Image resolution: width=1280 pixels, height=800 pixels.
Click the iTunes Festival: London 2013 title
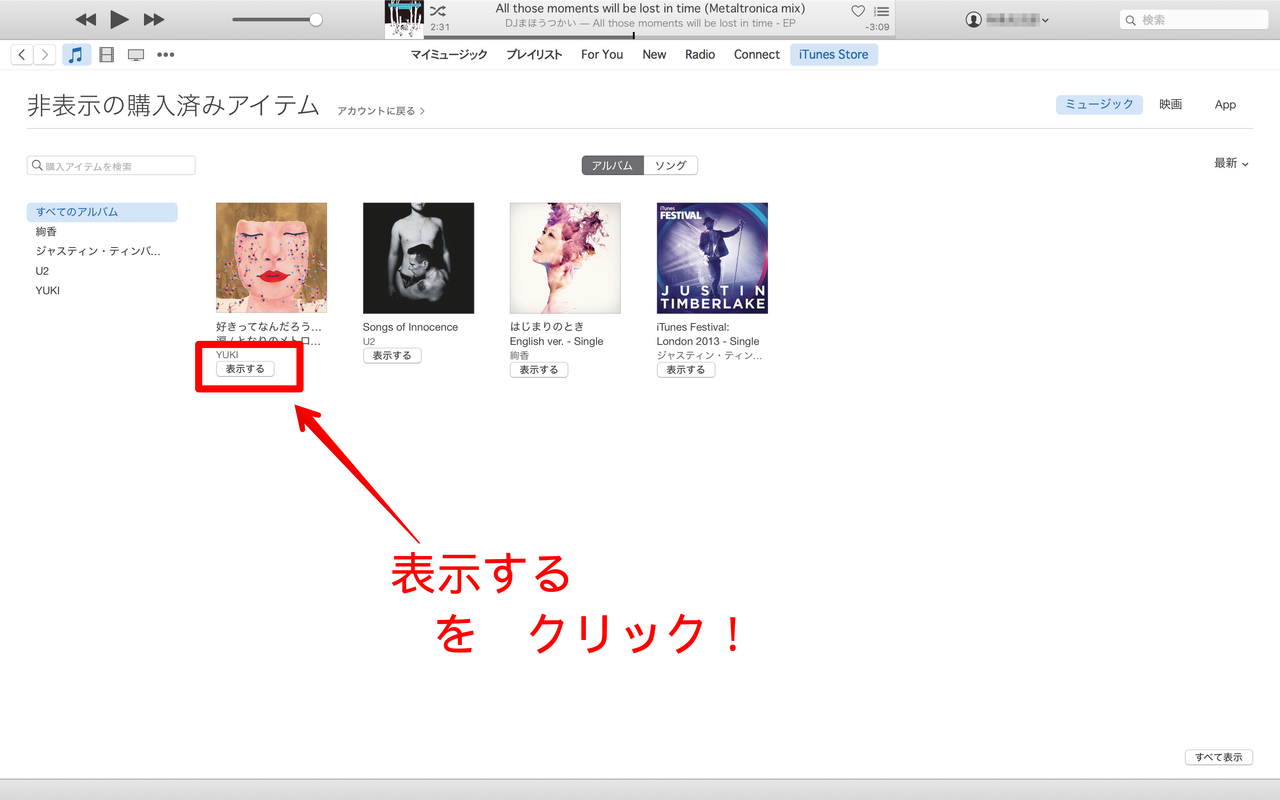707,334
